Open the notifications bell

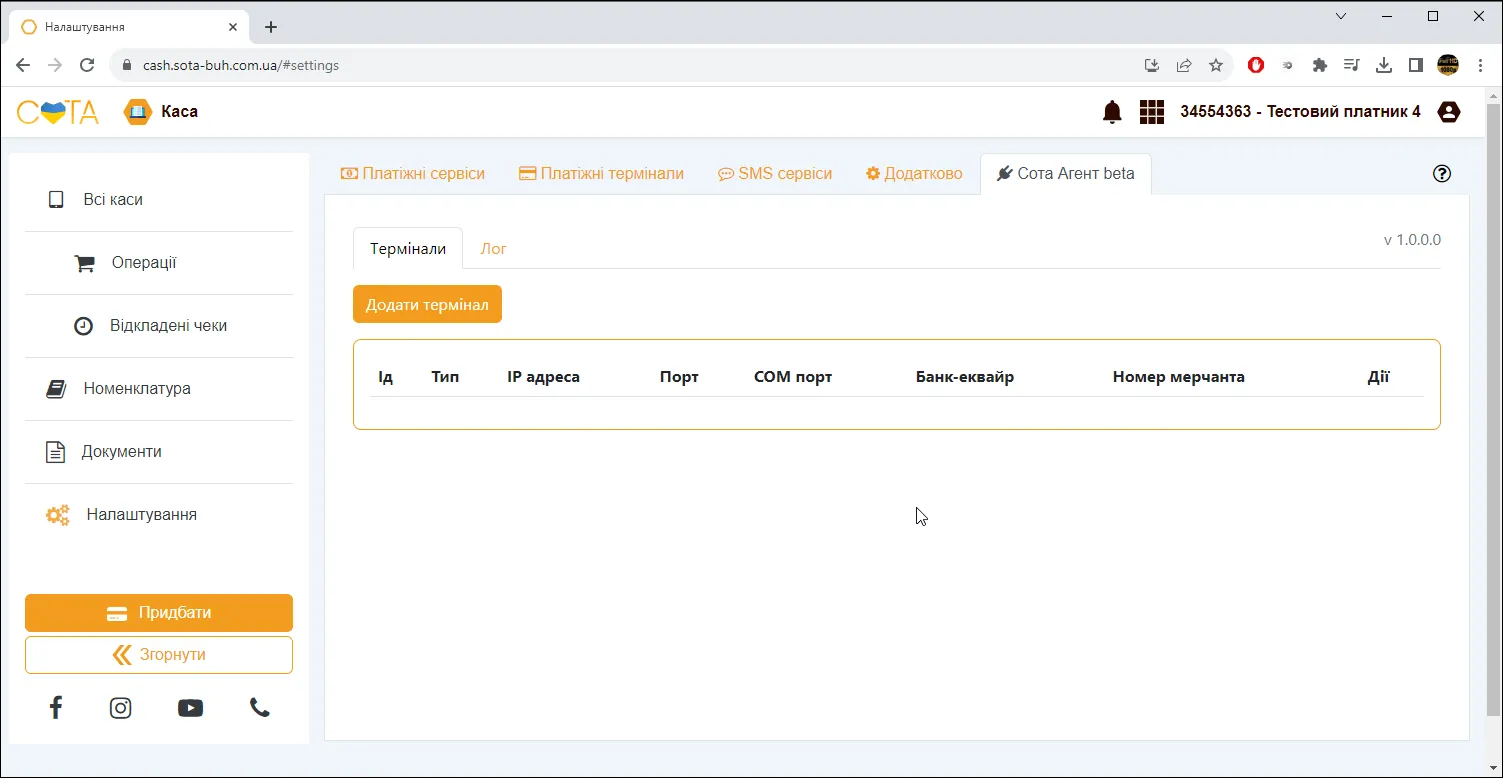[1112, 112]
